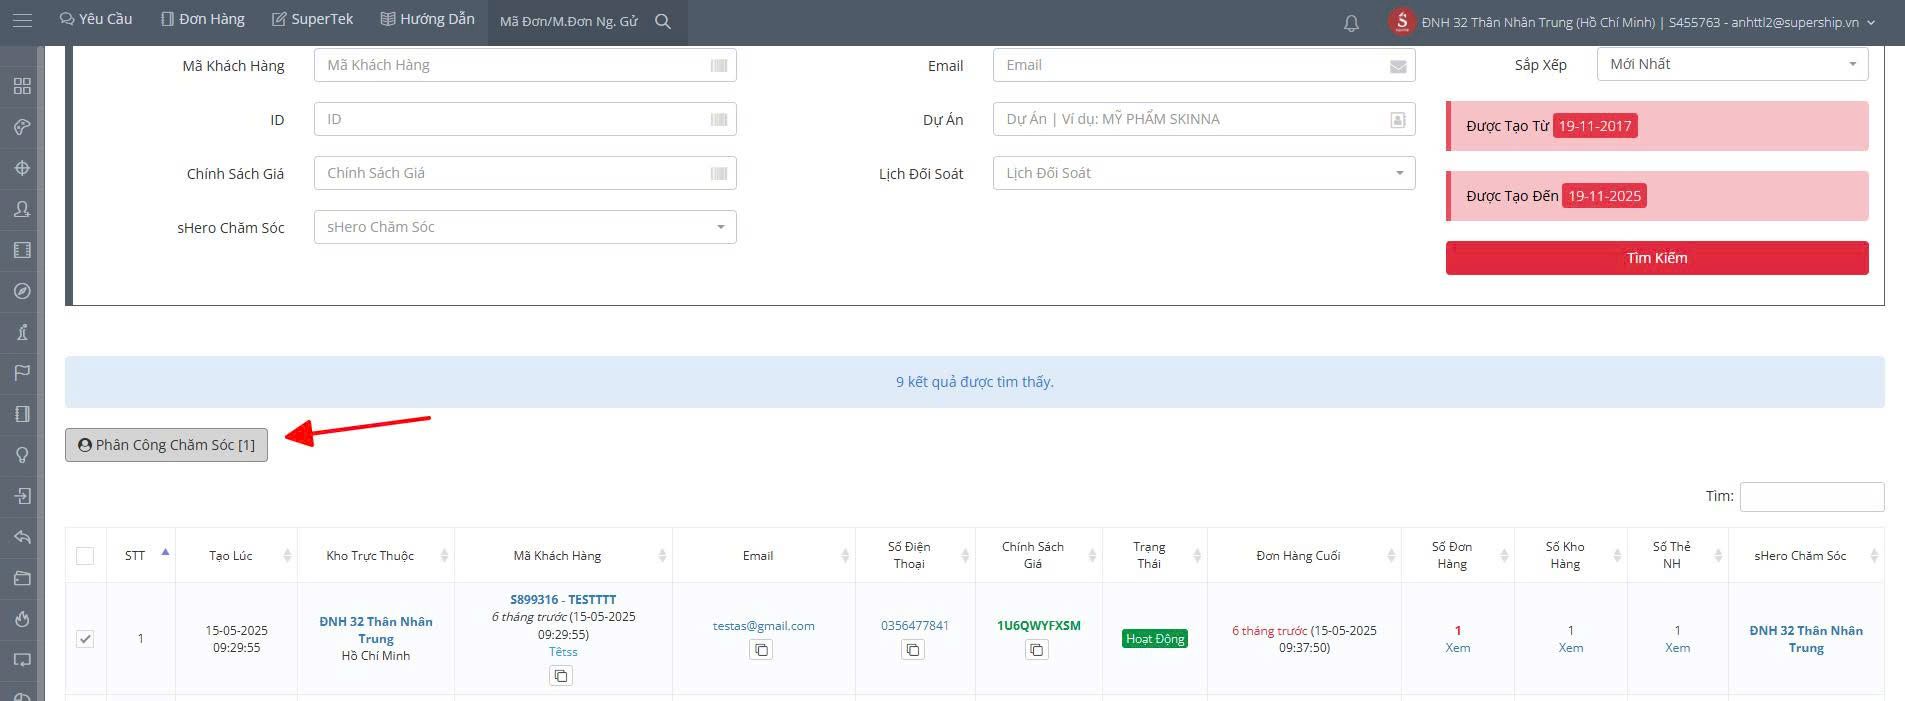Open the light bulb icon in sidebar

point(22,455)
